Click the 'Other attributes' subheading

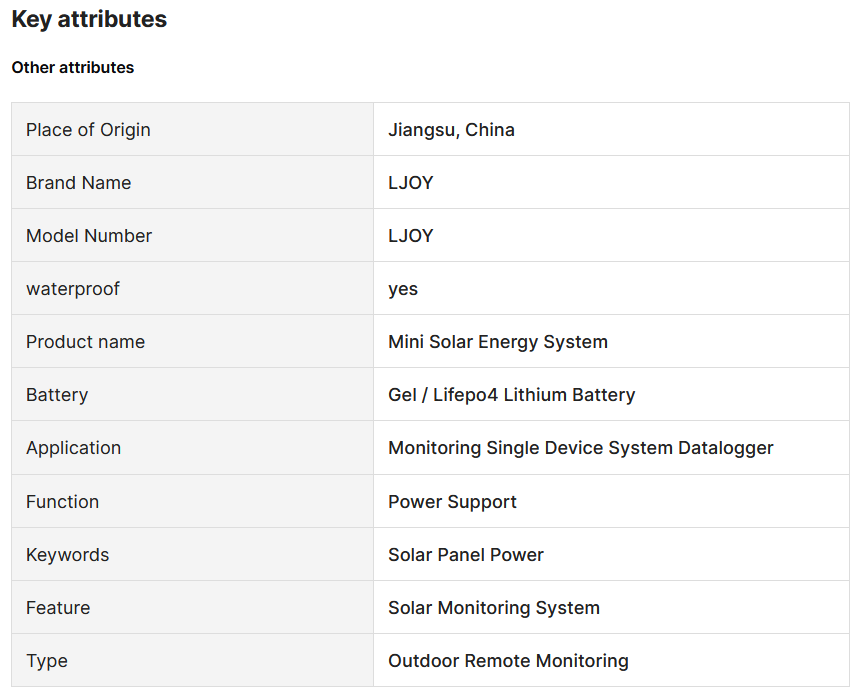coord(73,68)
